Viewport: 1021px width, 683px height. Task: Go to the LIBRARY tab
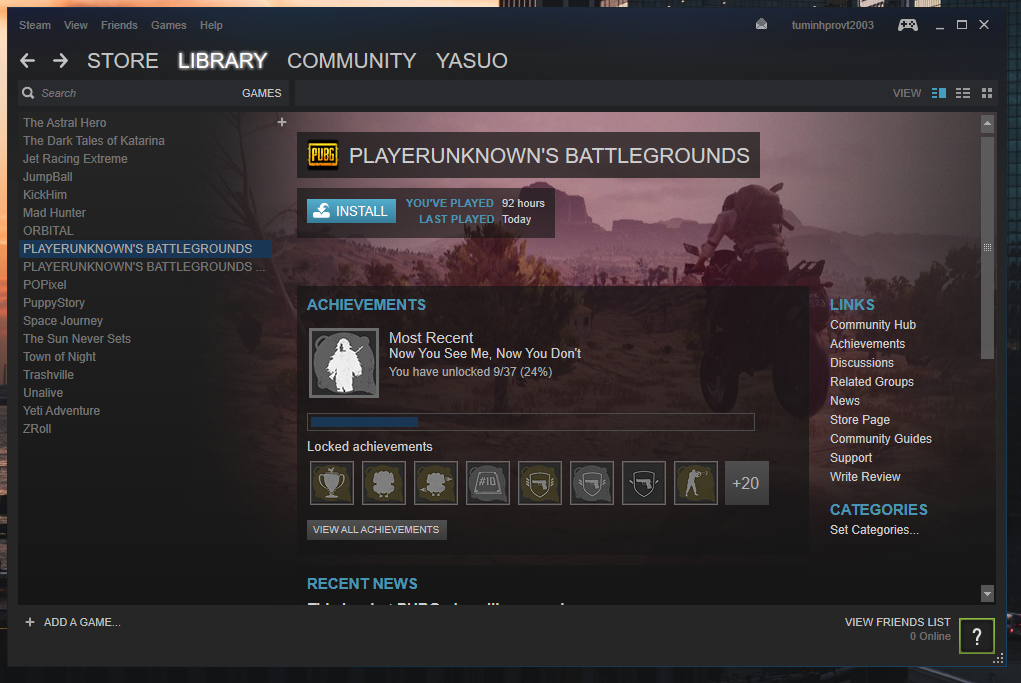(223, 61)
